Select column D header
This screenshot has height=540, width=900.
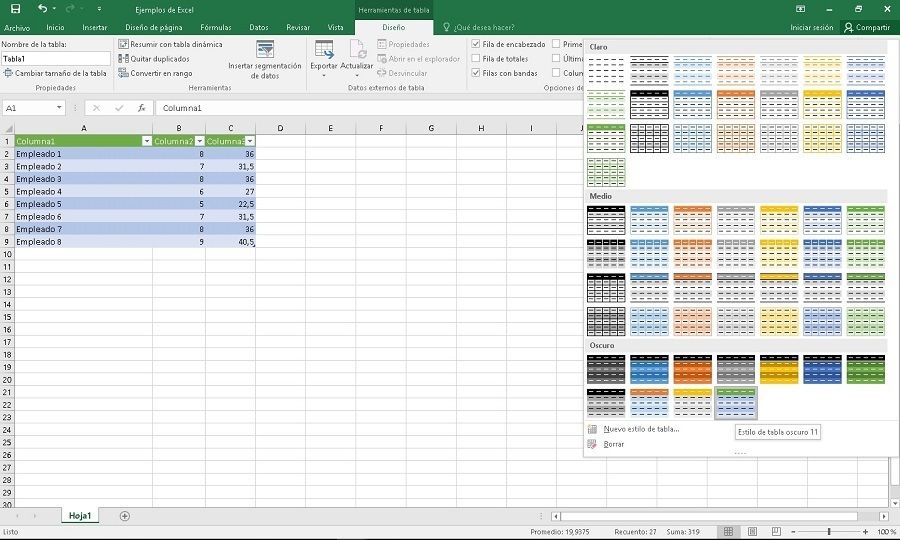[281, 129]
